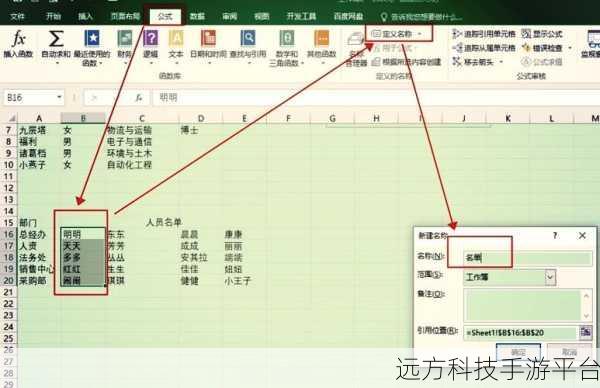Open the Scope (范围) combo box showing 工作簿

pos(509,277)
